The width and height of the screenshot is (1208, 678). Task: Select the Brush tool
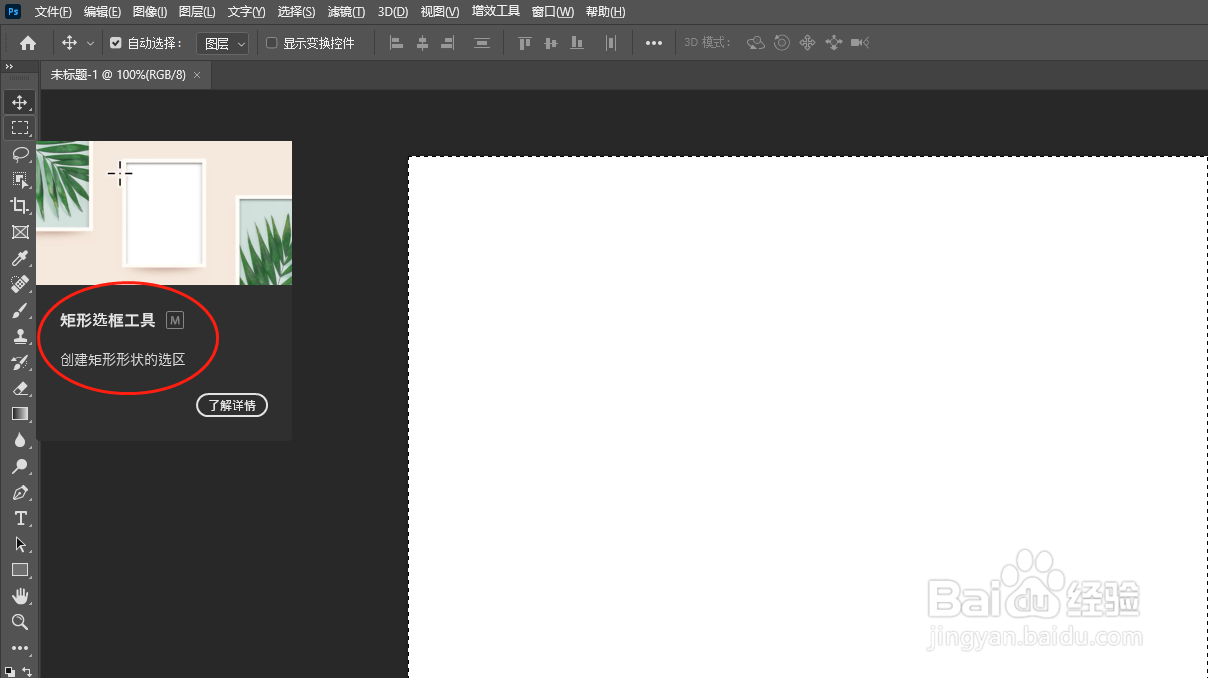tap(19, 310)
